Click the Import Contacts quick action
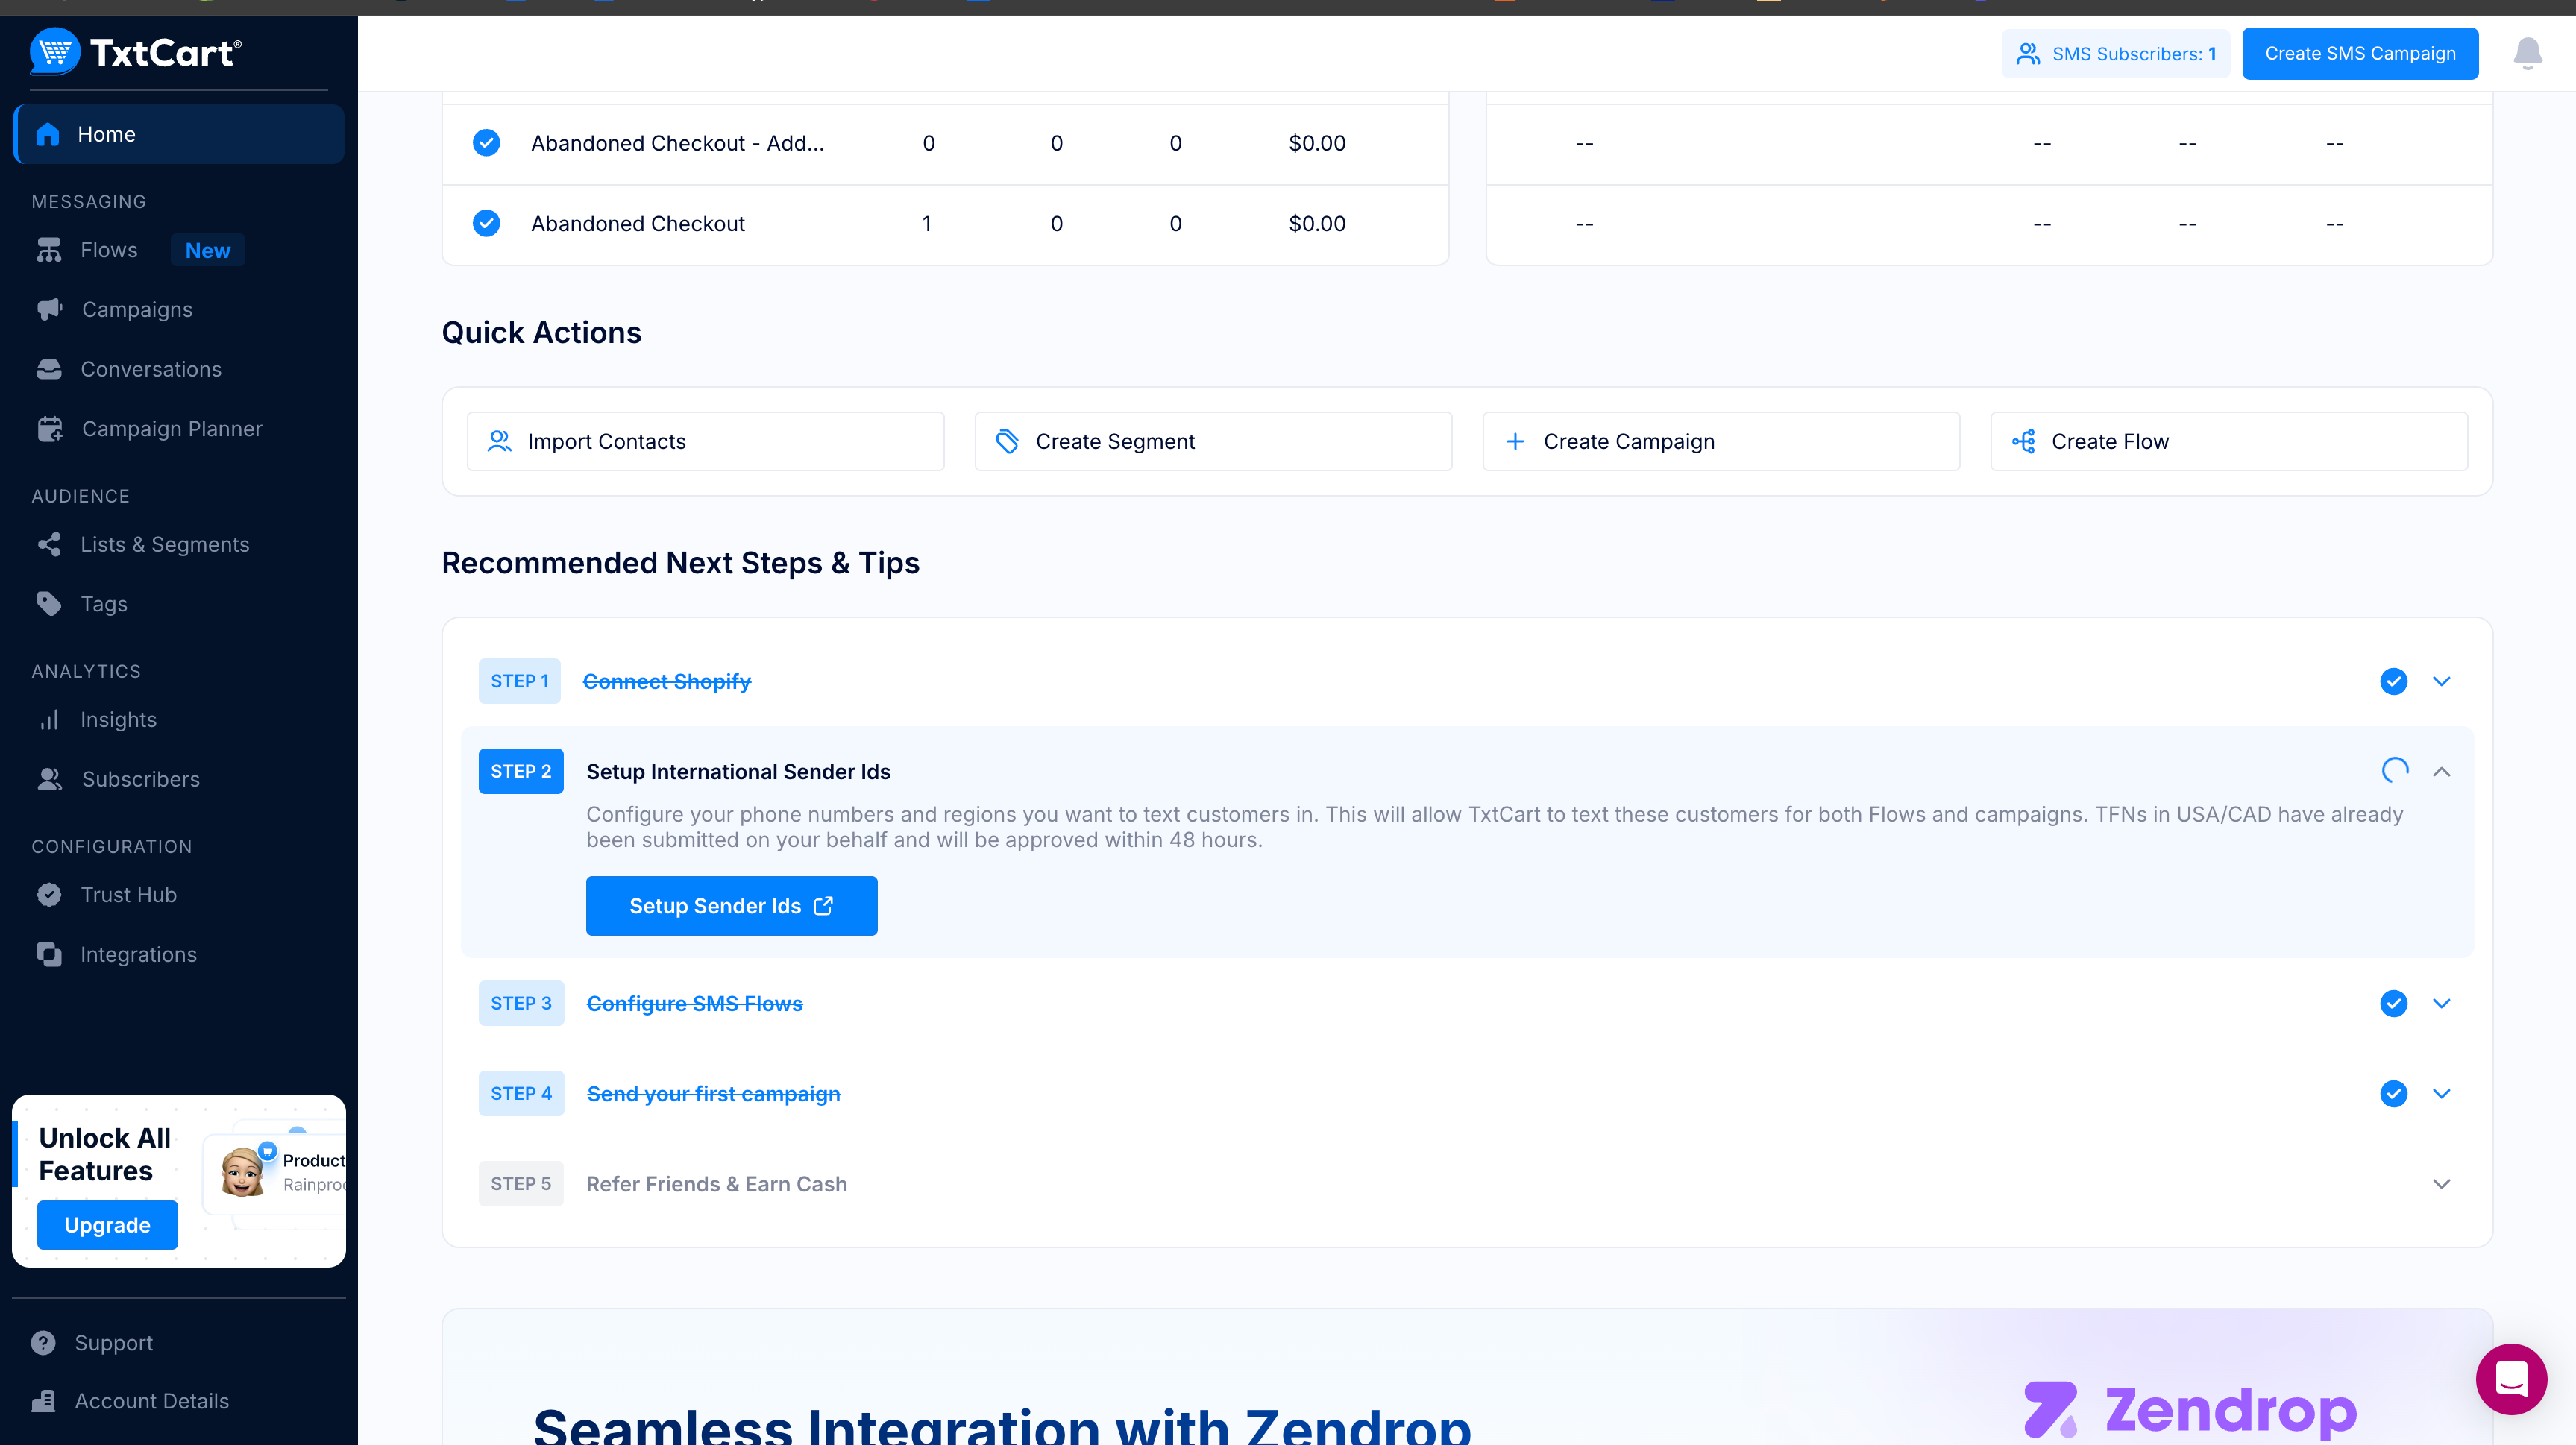 pos(705,441)
